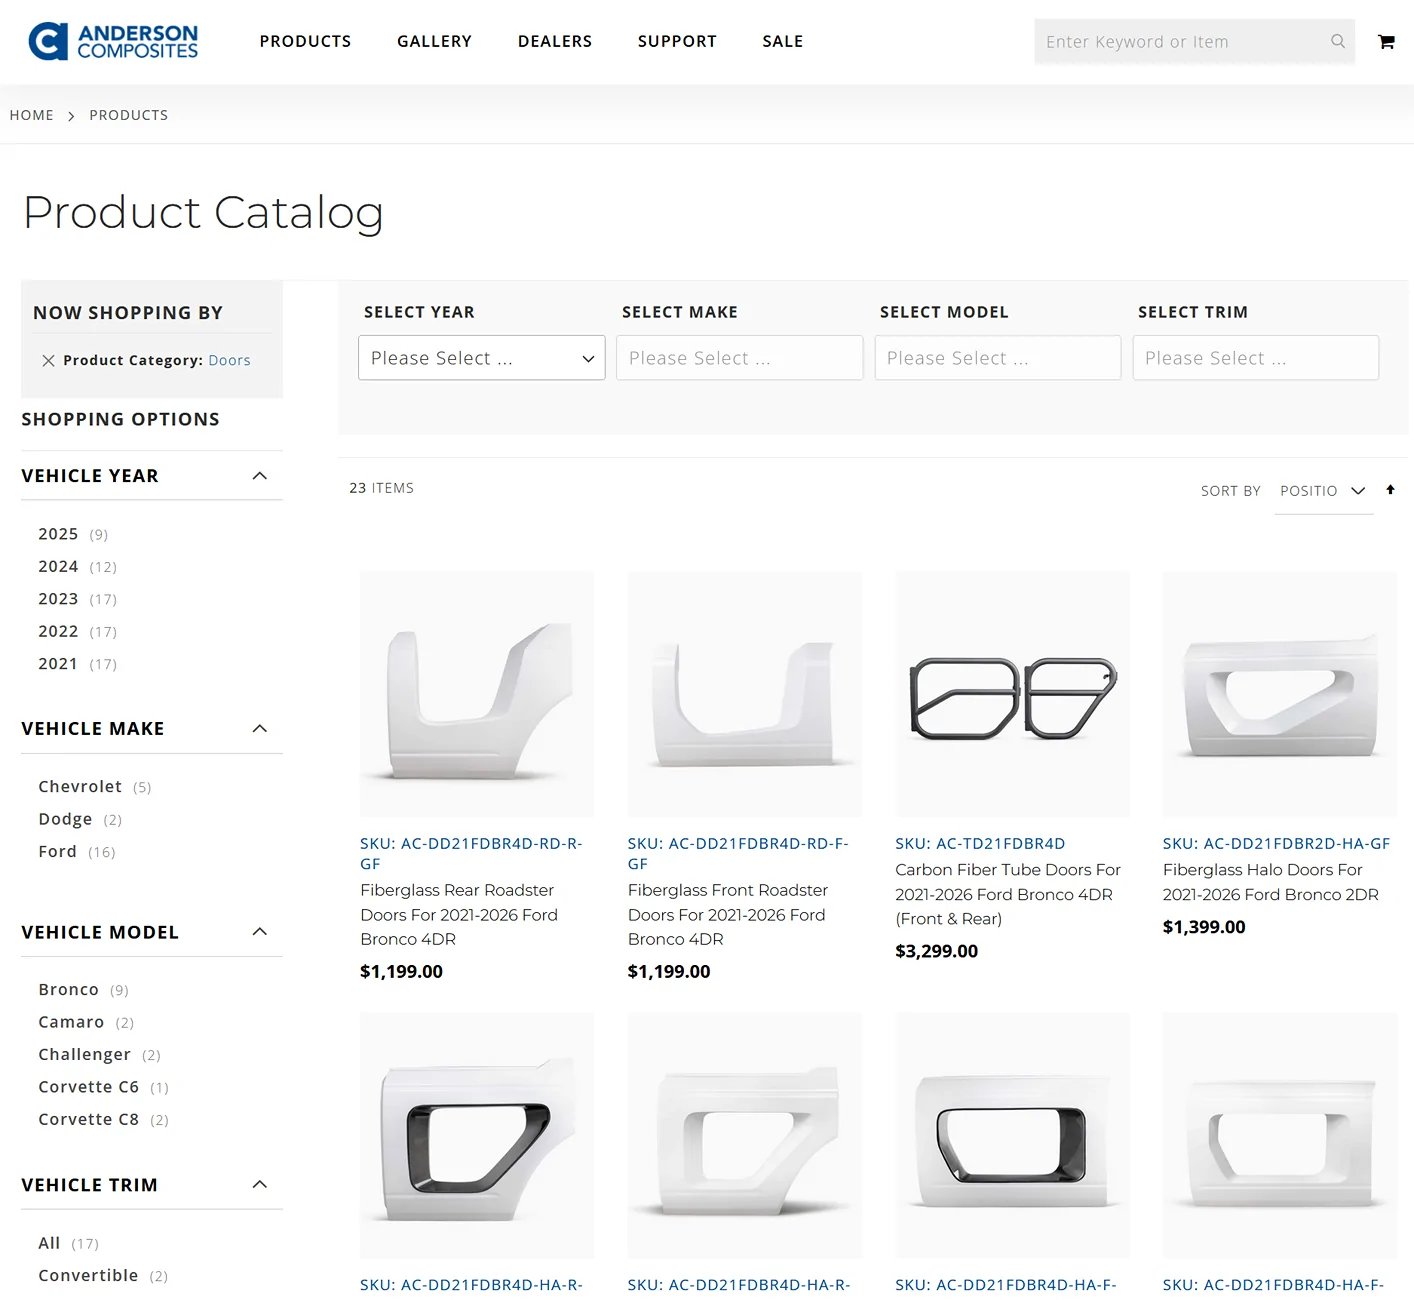Click the Home breadcrumb link
Image resolution: width=1414 pixels, height=1300 pixels.
tap(32, 115)
